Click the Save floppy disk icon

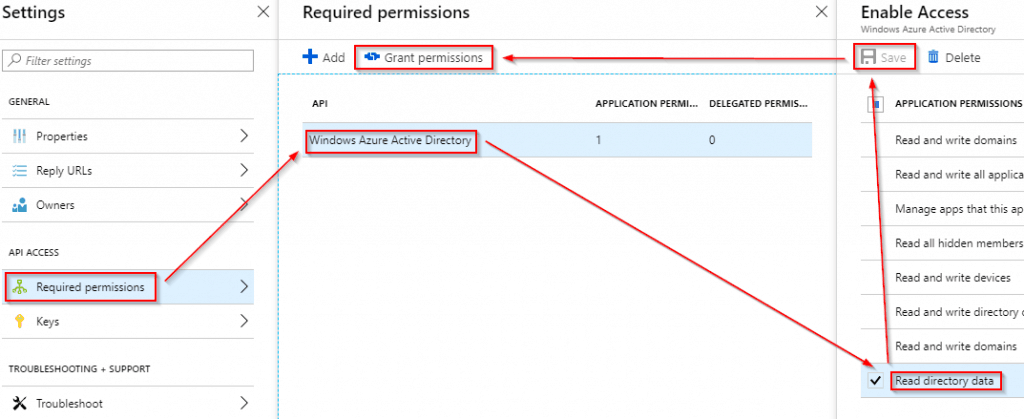coord(868,57)
